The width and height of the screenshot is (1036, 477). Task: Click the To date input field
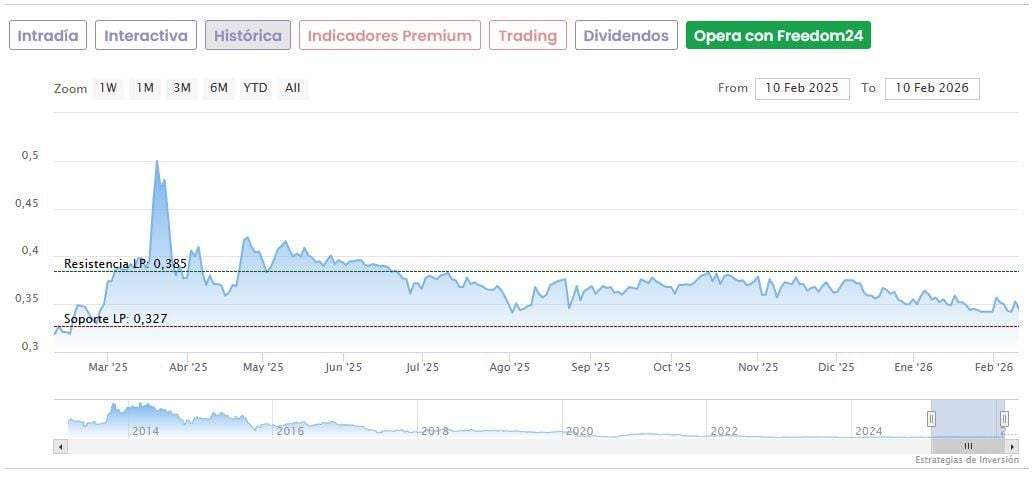point(932,88)
